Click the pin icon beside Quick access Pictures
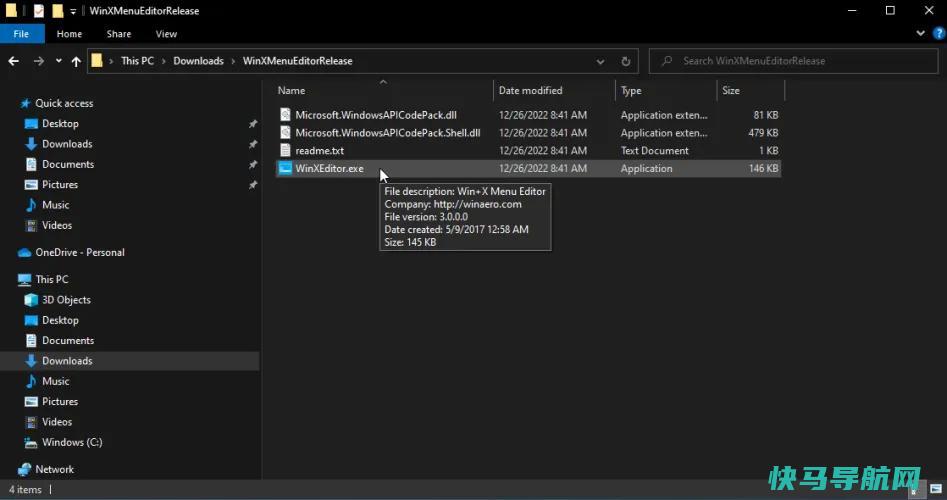Viewport: 947px width, 500px height. (x=252, y=185)
